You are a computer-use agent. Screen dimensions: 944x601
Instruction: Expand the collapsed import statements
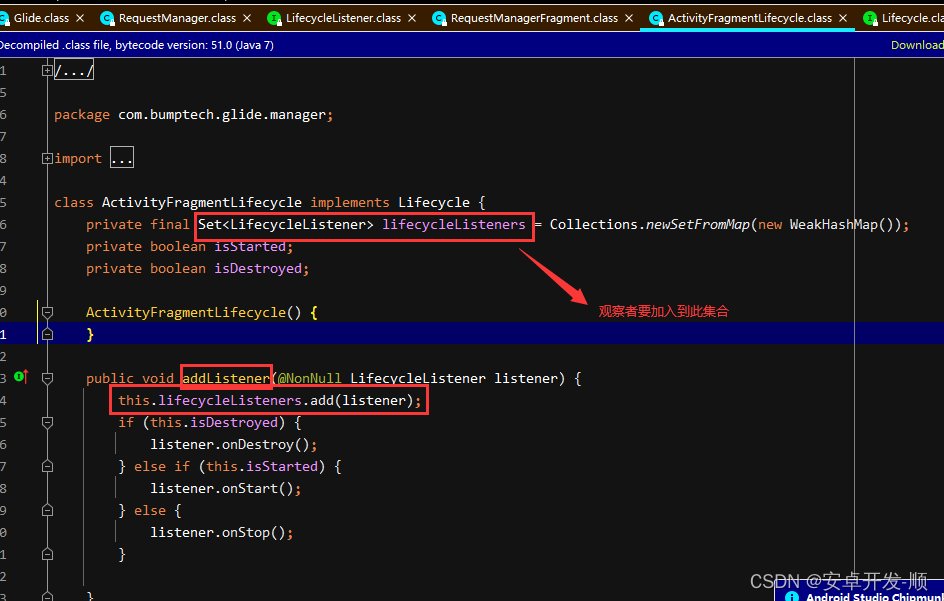point(47,158)
